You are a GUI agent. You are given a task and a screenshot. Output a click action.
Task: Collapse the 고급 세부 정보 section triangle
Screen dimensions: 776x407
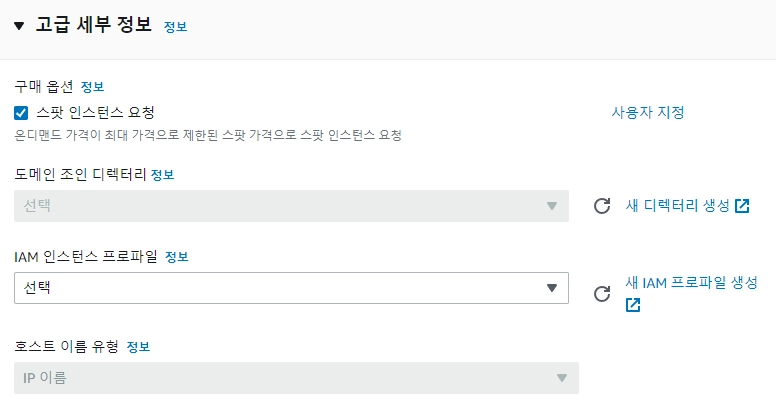19,26
